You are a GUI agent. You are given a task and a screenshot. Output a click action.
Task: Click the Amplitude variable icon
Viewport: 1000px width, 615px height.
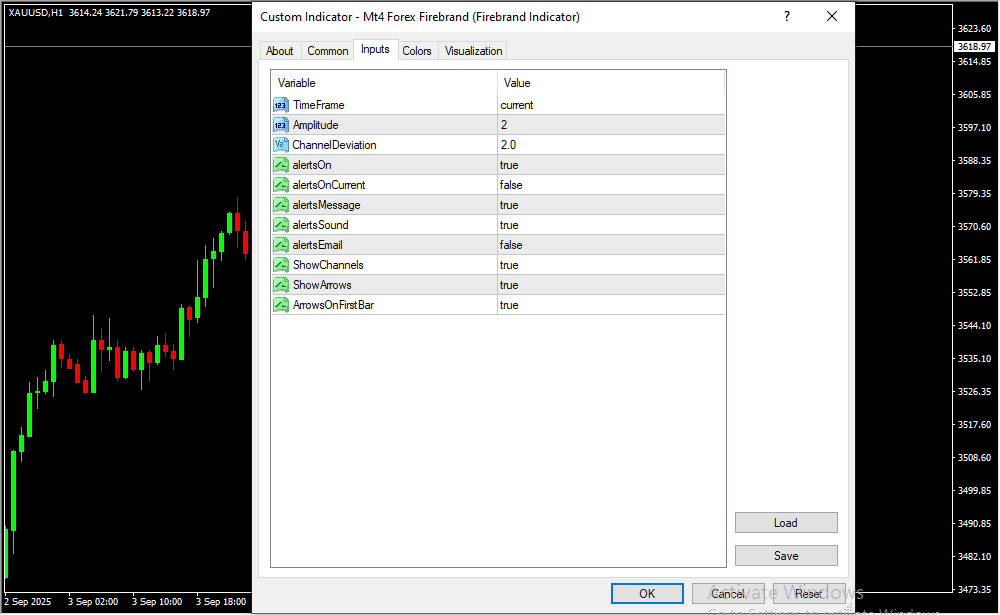(281, 125)
